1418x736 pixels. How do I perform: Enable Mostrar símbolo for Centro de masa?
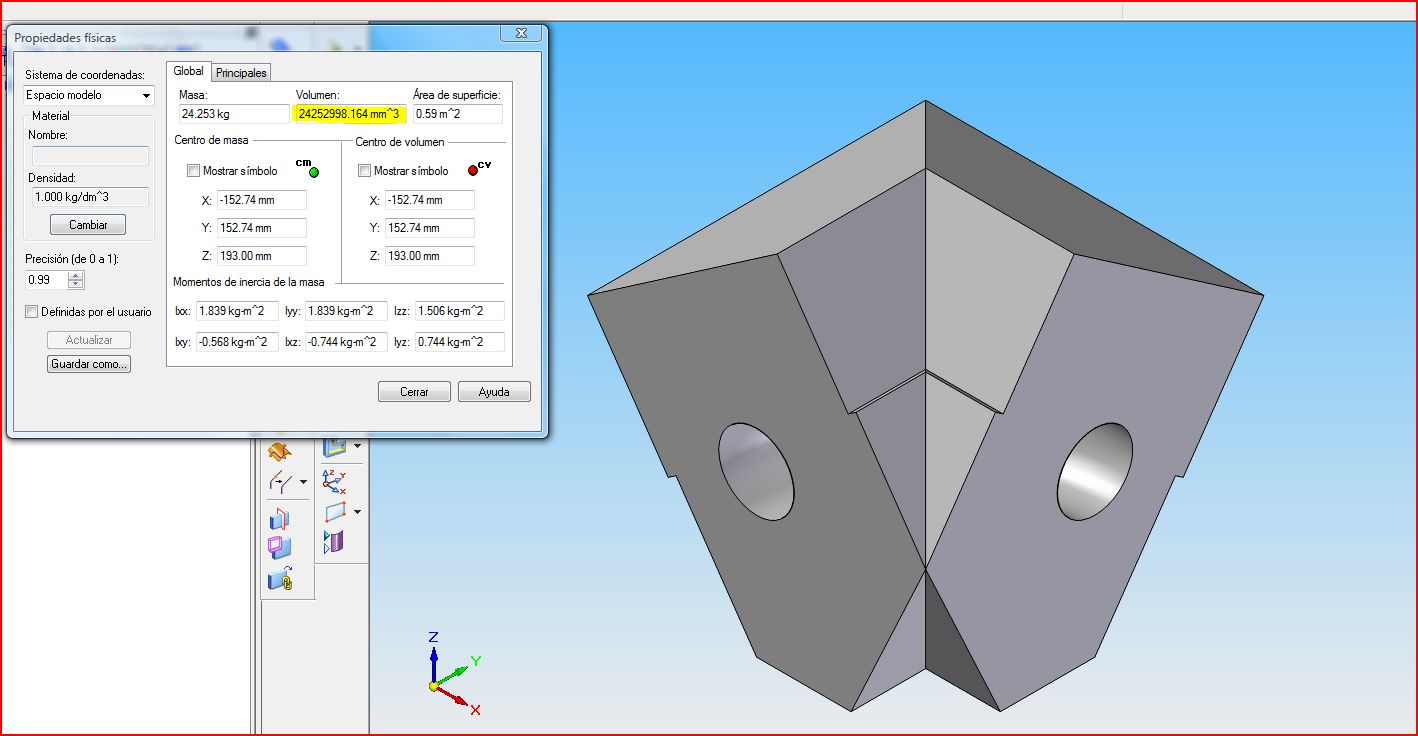[194, 171]
